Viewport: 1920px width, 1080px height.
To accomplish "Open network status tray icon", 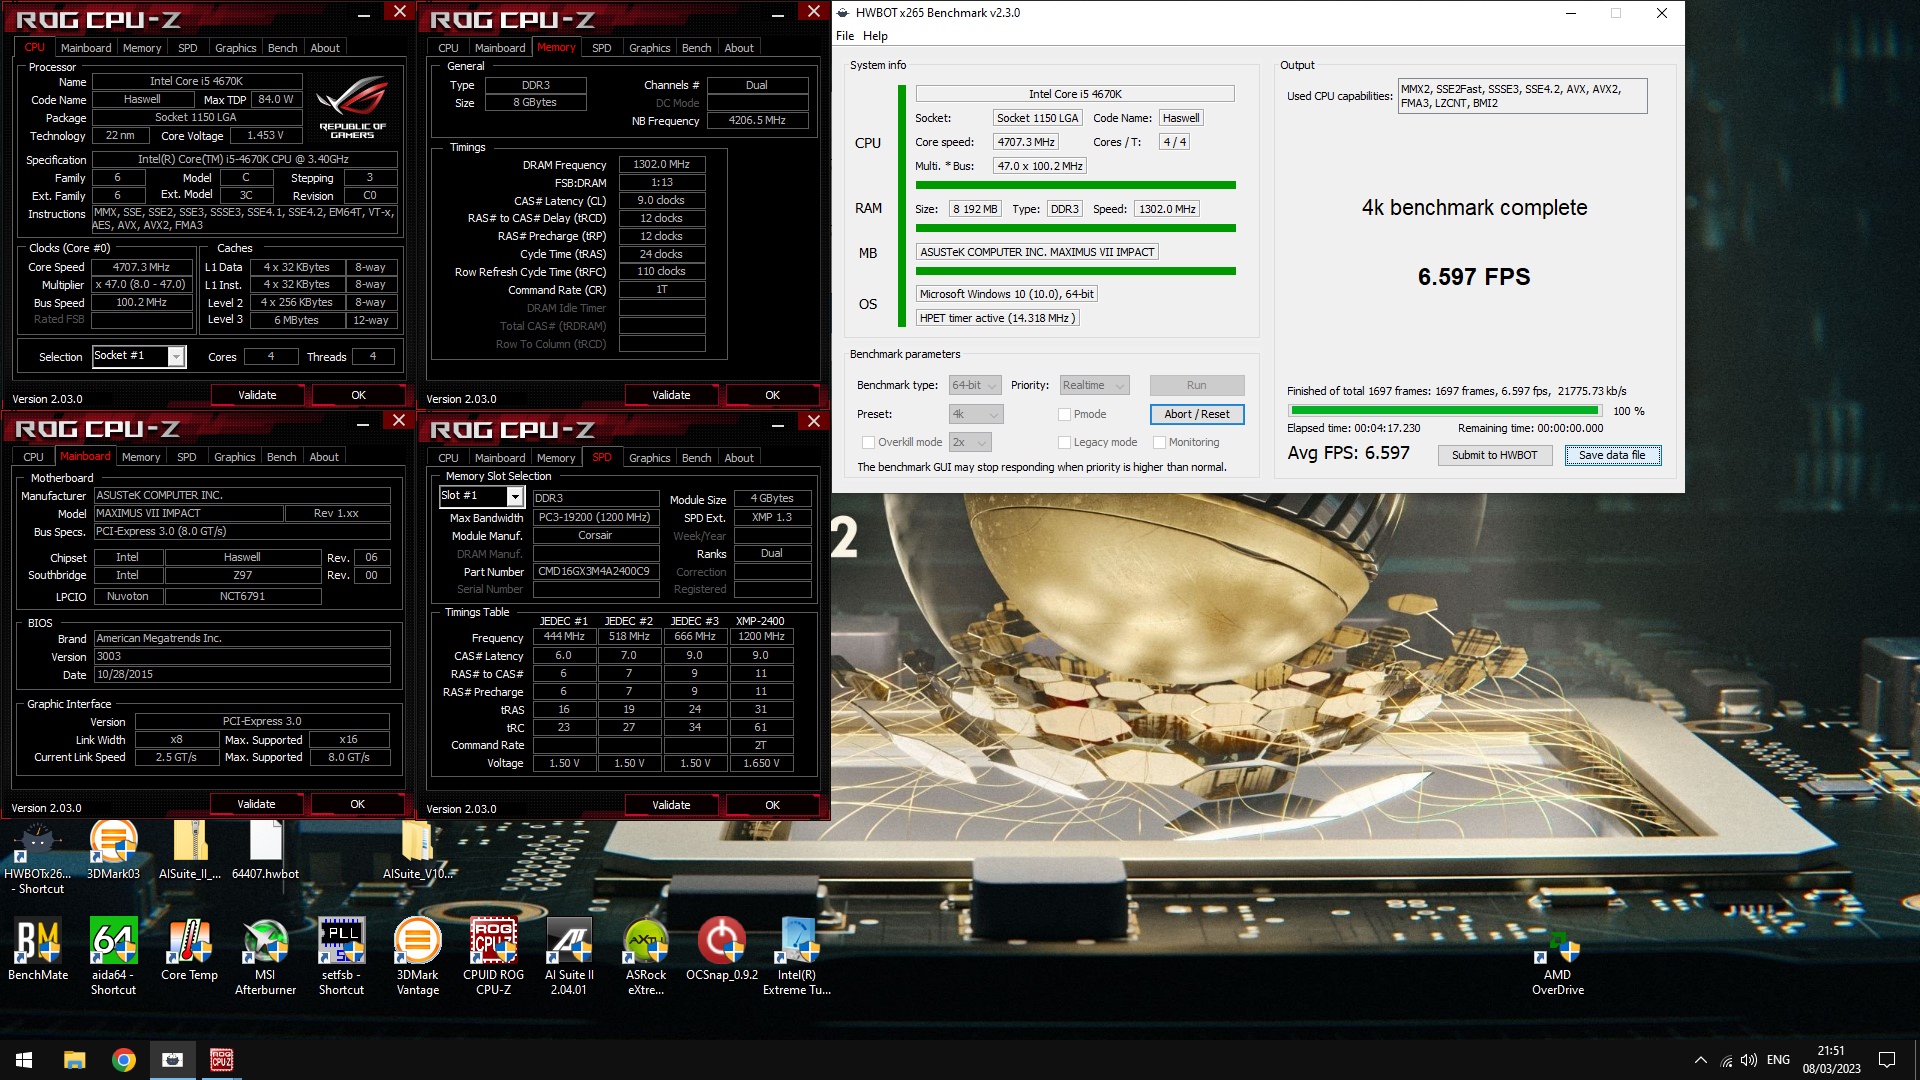I will coord(1726,1060).
